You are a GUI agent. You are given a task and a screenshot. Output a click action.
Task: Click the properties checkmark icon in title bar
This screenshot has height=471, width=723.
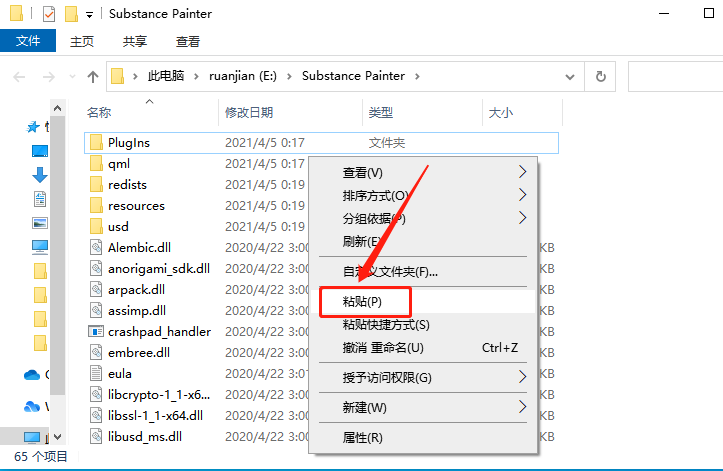(48, 14)
